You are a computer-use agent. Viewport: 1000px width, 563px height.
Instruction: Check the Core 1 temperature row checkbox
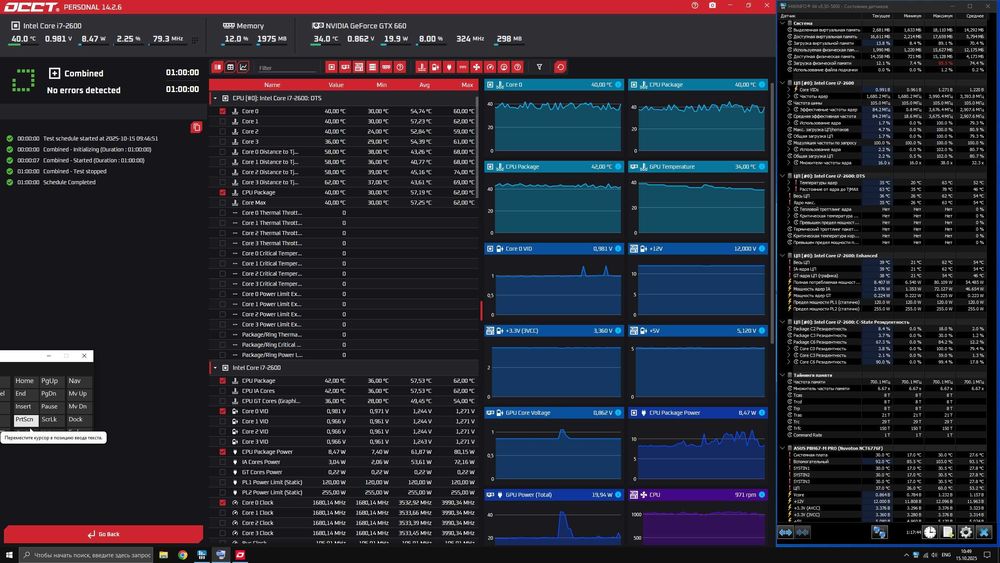coord(223,121)
